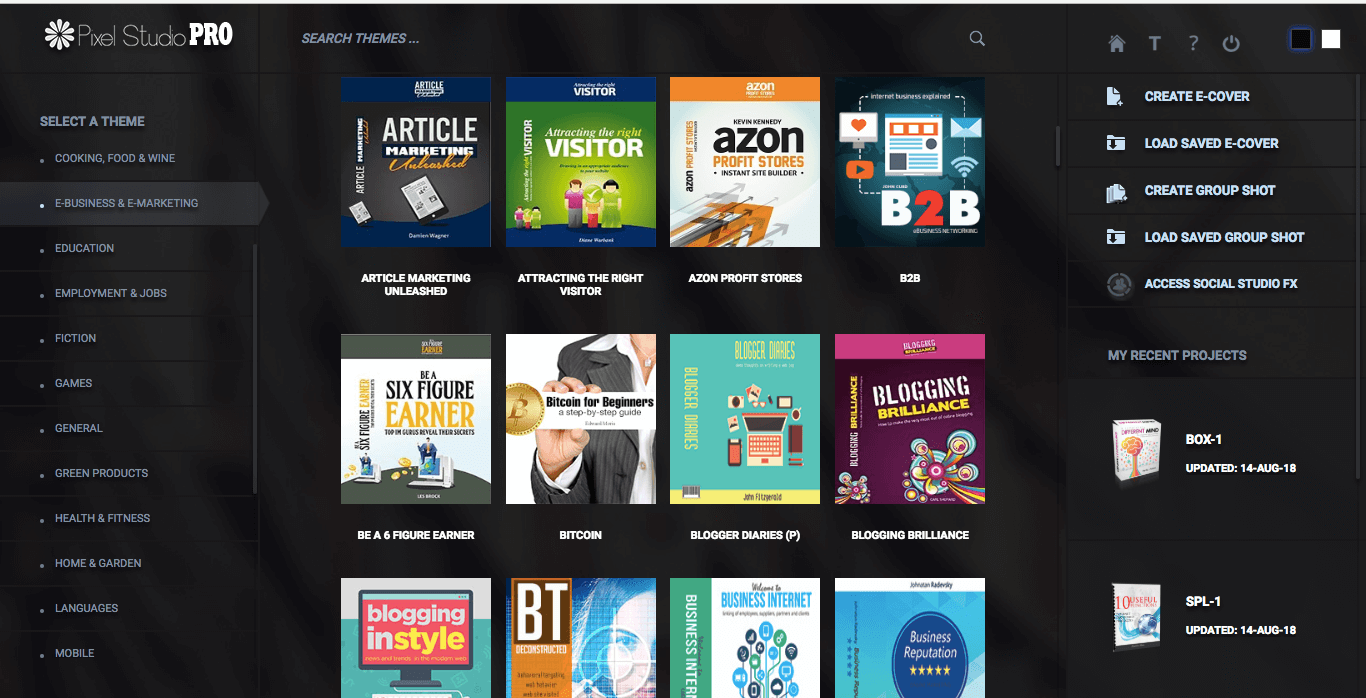Switch to the white theme swatch
Viewport: 1366px width, 698px height.
coord(1331,39)
